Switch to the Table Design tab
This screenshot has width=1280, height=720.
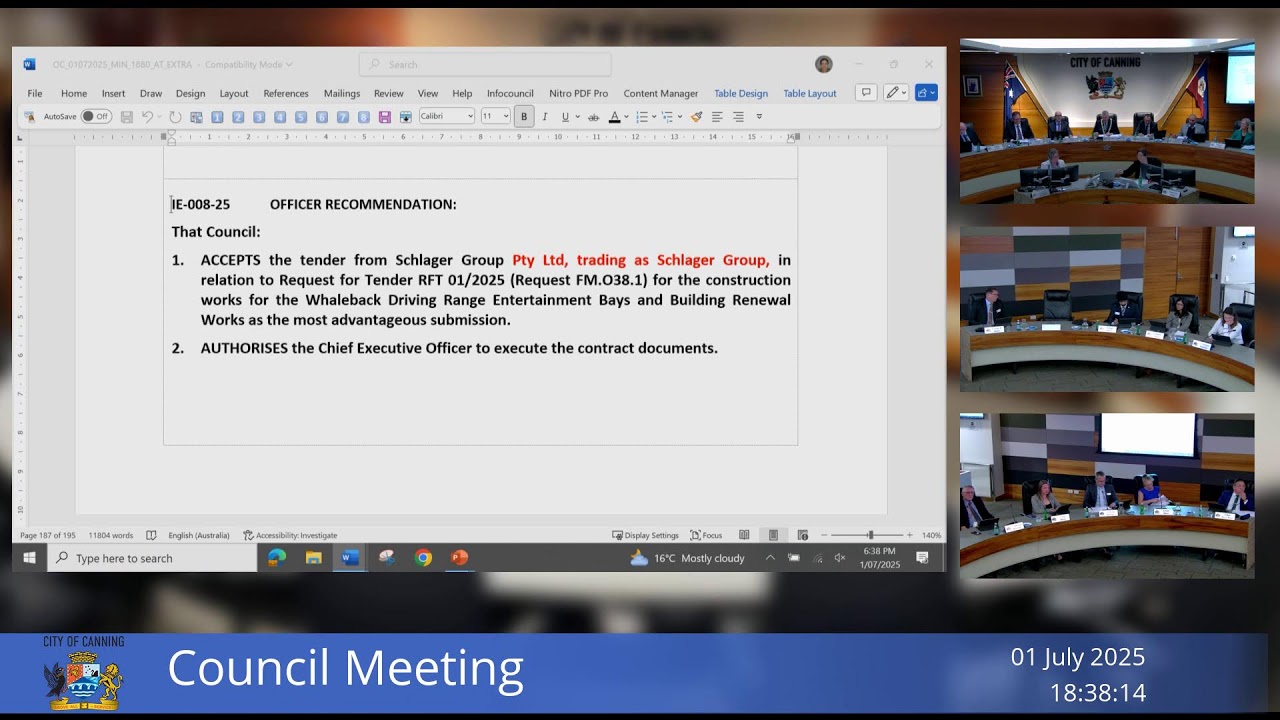(x=741, y=93)
